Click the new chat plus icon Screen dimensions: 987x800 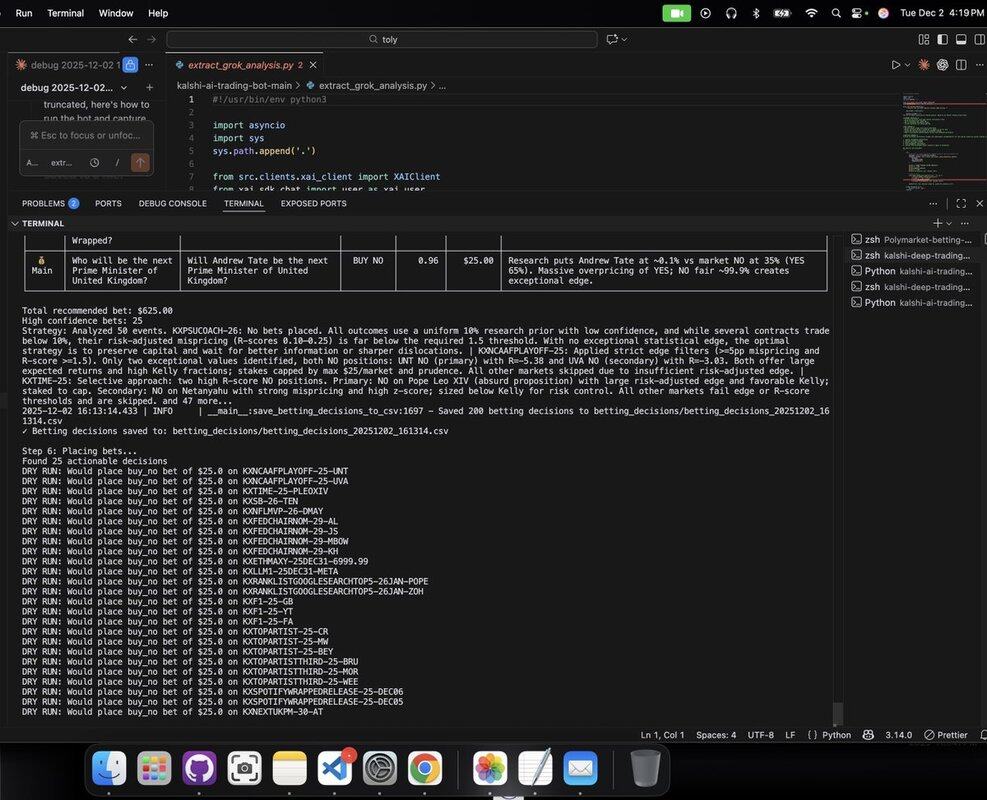pos(149,87)
